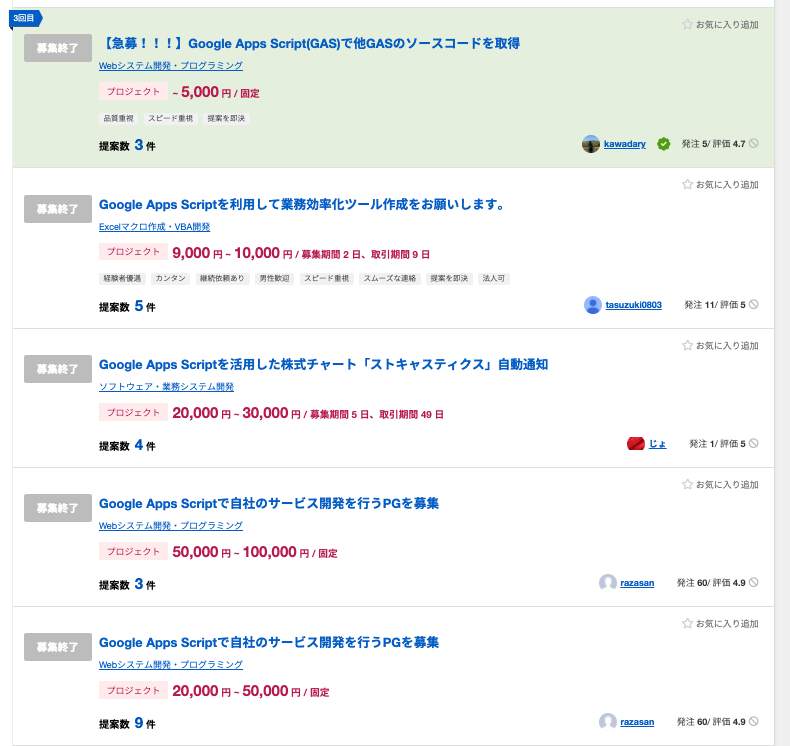
Task: Open Webシステム開発 category under the 20,000円~50,000円 job
Action: (x=171, y=664)
